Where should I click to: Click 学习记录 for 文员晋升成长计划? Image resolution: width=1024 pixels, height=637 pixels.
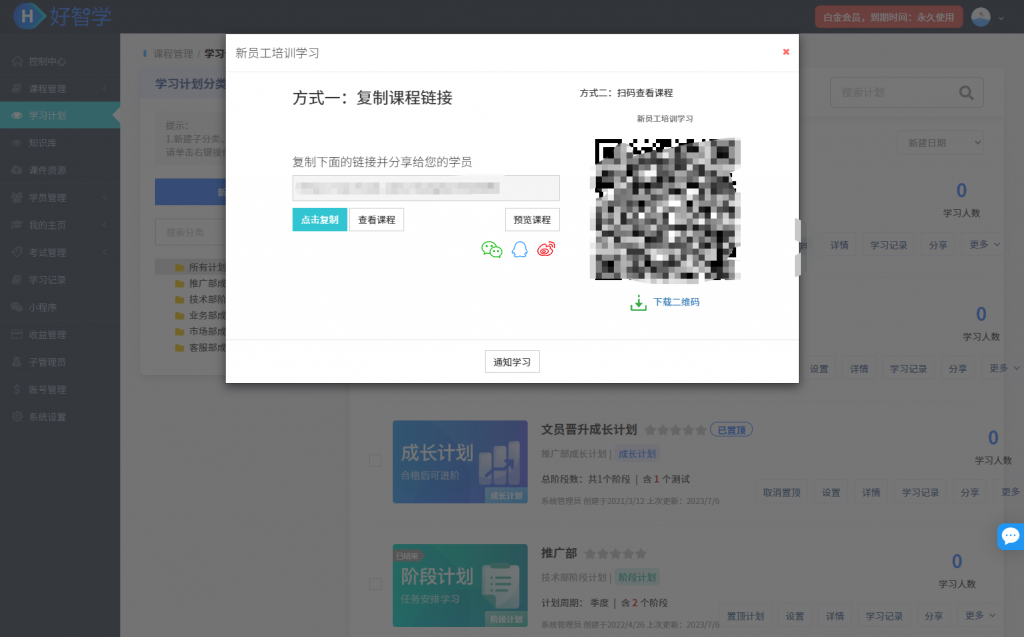coord(920,493)
